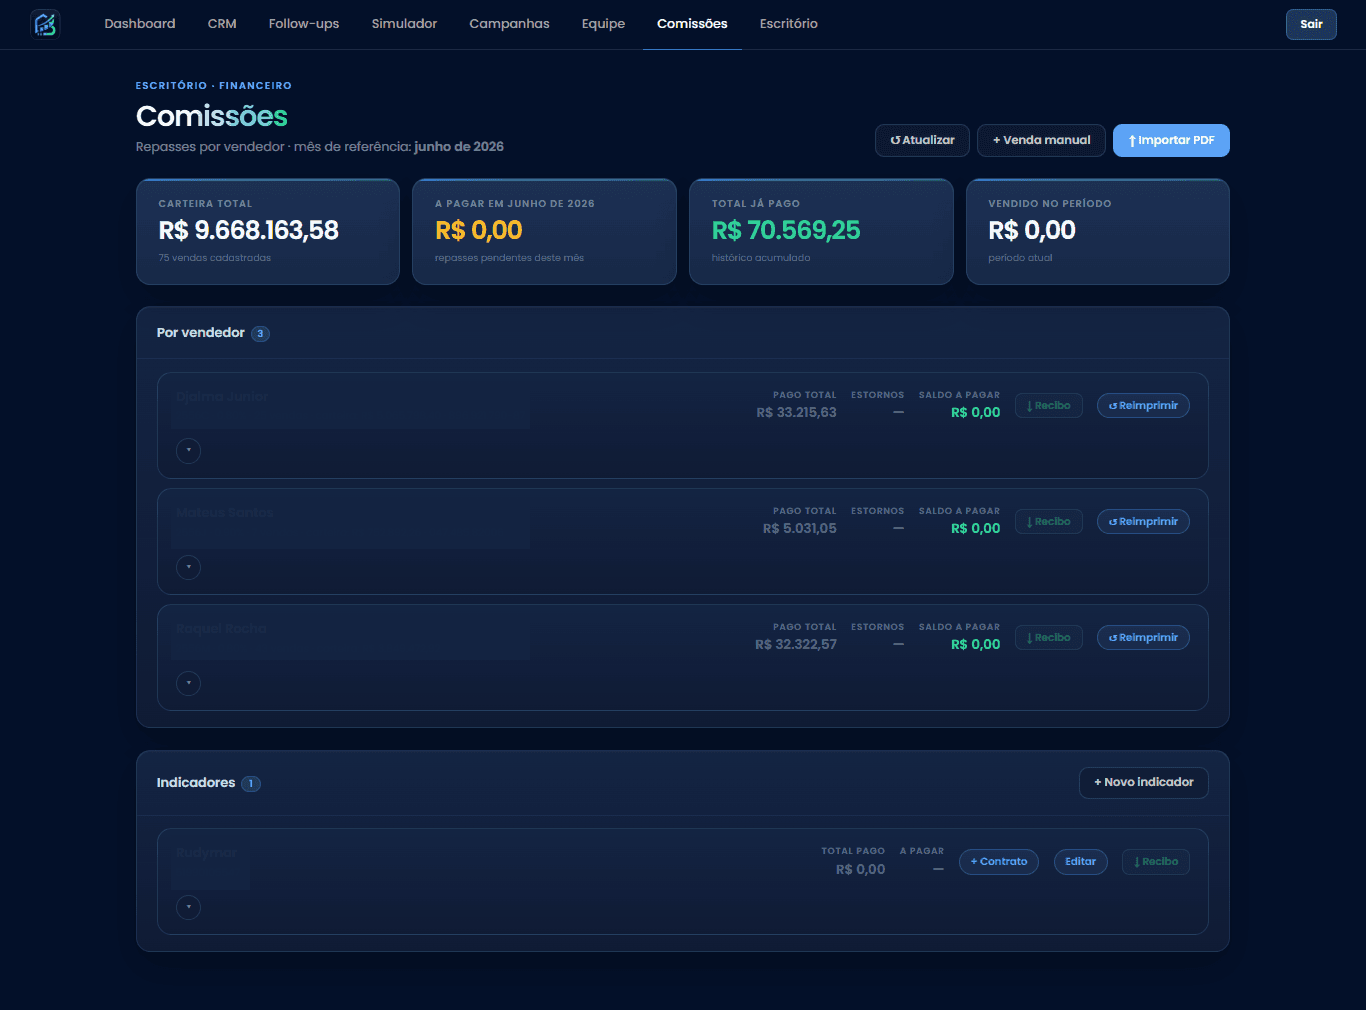Select Campanhas in top navigation
The image size is (1366, 1010).
click(509, 24)
